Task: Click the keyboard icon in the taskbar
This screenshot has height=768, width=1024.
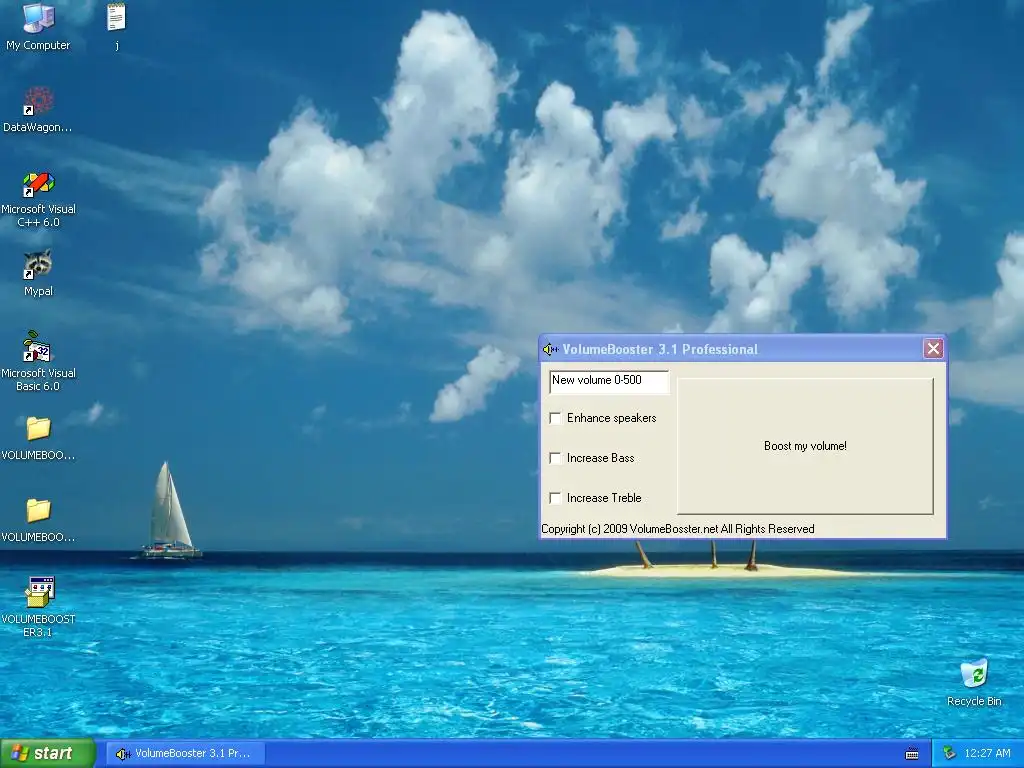Action: pos(912,754)
